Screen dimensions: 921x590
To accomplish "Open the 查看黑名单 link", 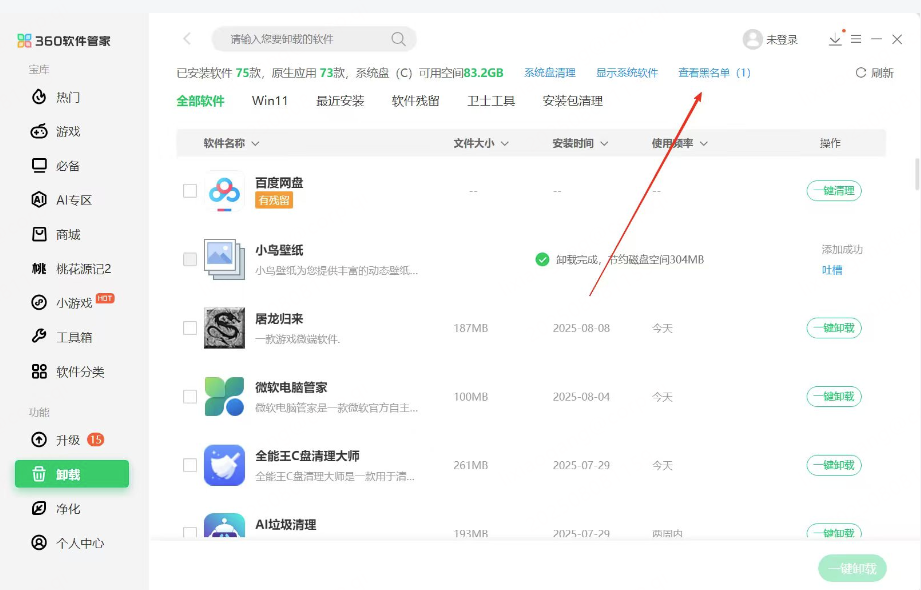I will point(713,73).
